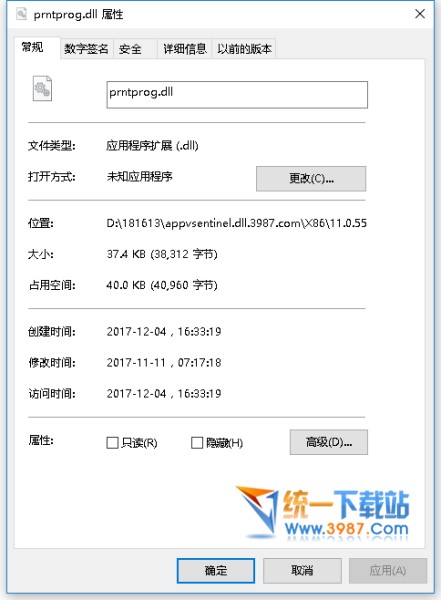Image resolution: width=441 pixels, height=600 pixels.
Task: Click the 应用(A) apply button
Action: (x=388, y=571)
